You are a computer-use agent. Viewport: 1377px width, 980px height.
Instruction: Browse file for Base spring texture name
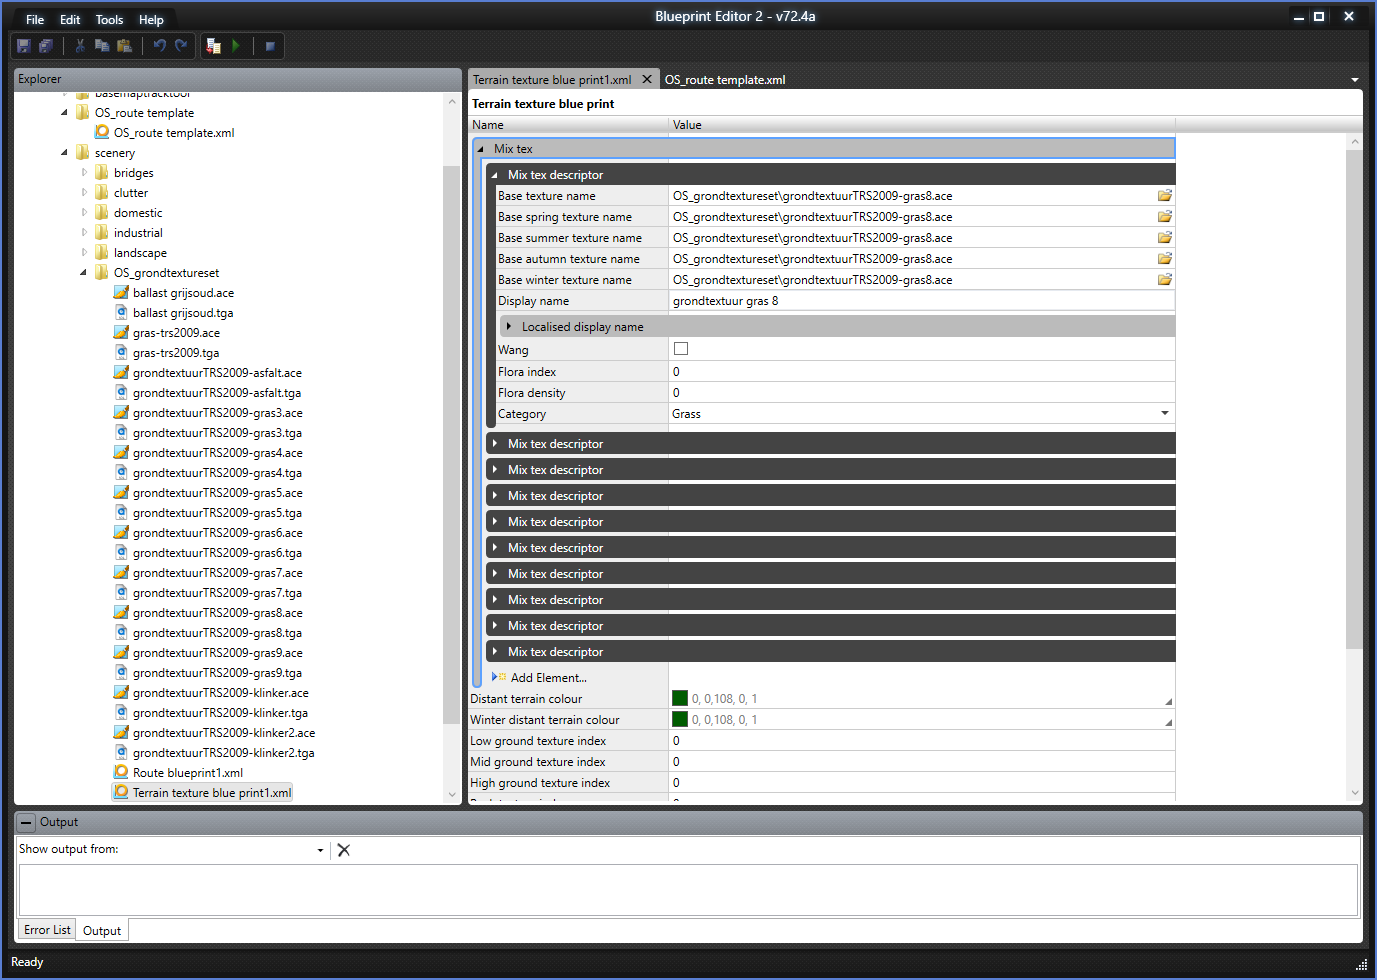pyautogui.click(x=1165, y=217)
